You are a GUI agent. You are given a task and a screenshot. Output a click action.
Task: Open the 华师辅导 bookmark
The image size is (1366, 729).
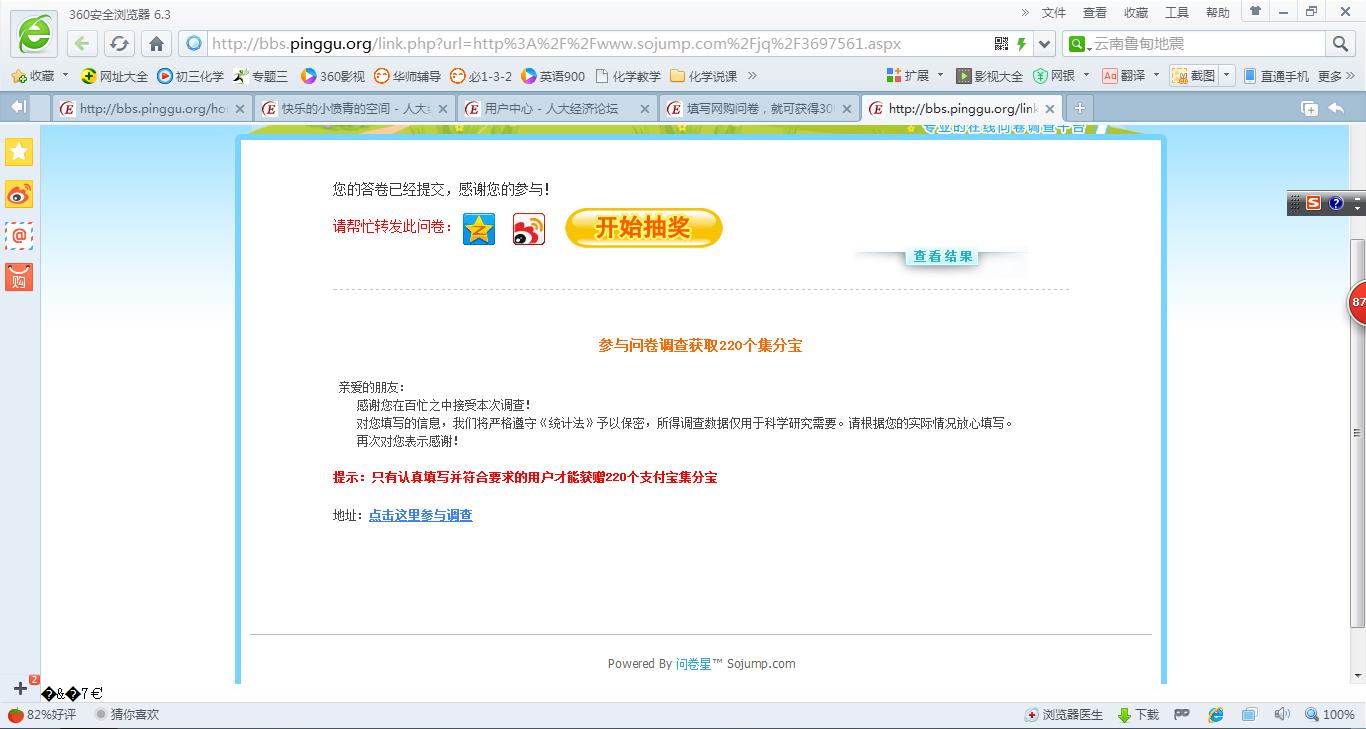(x=408, y=76)
